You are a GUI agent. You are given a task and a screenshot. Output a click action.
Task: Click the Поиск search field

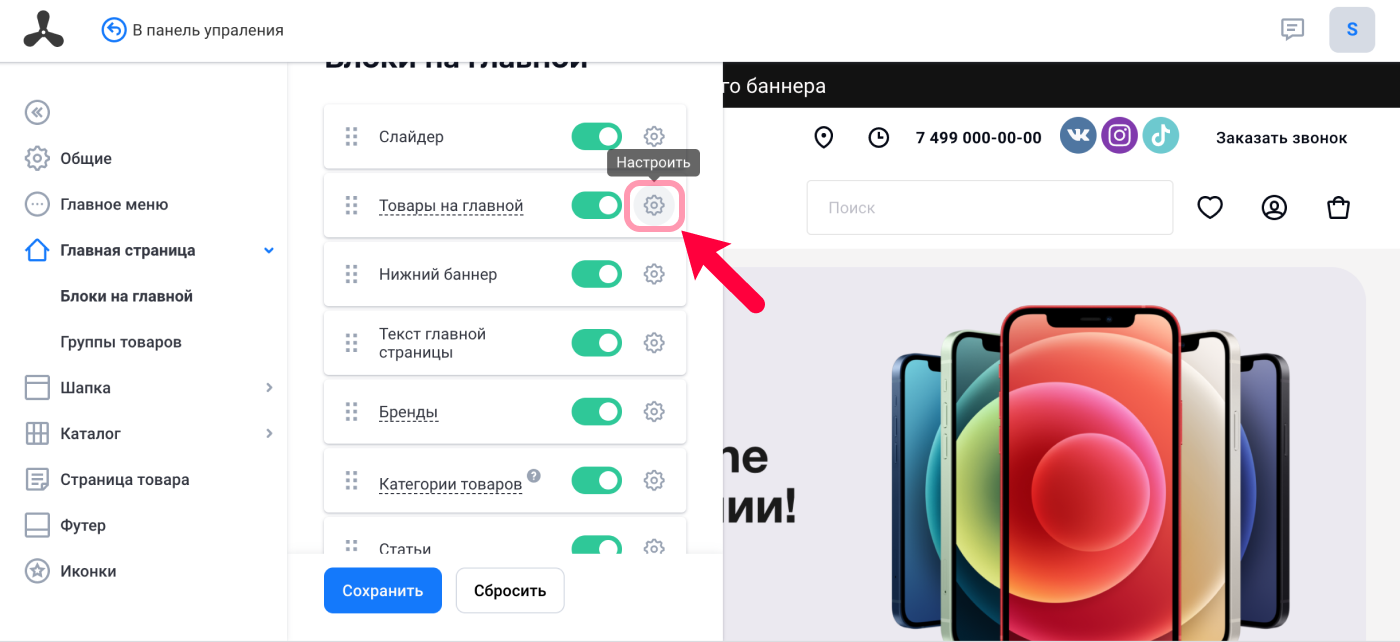coord(990,208)
